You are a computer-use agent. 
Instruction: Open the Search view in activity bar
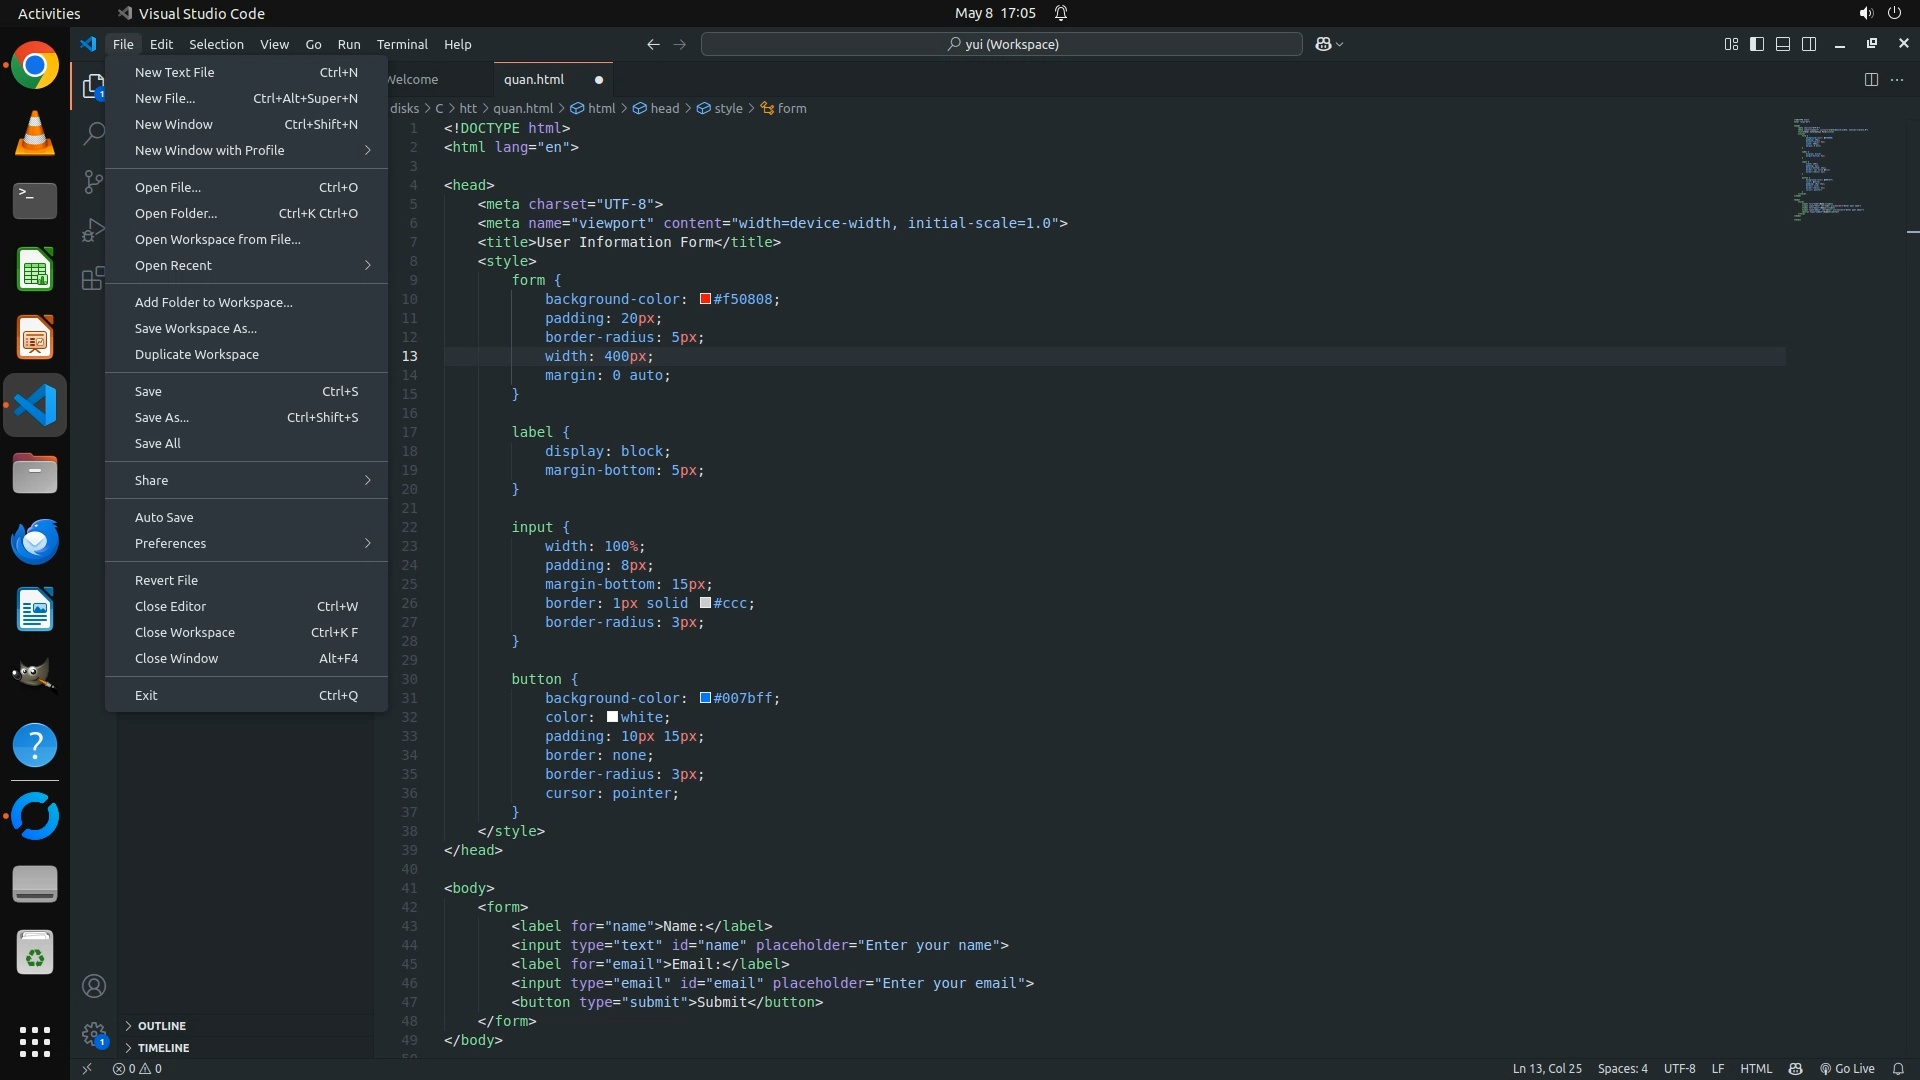click(93, 133)
